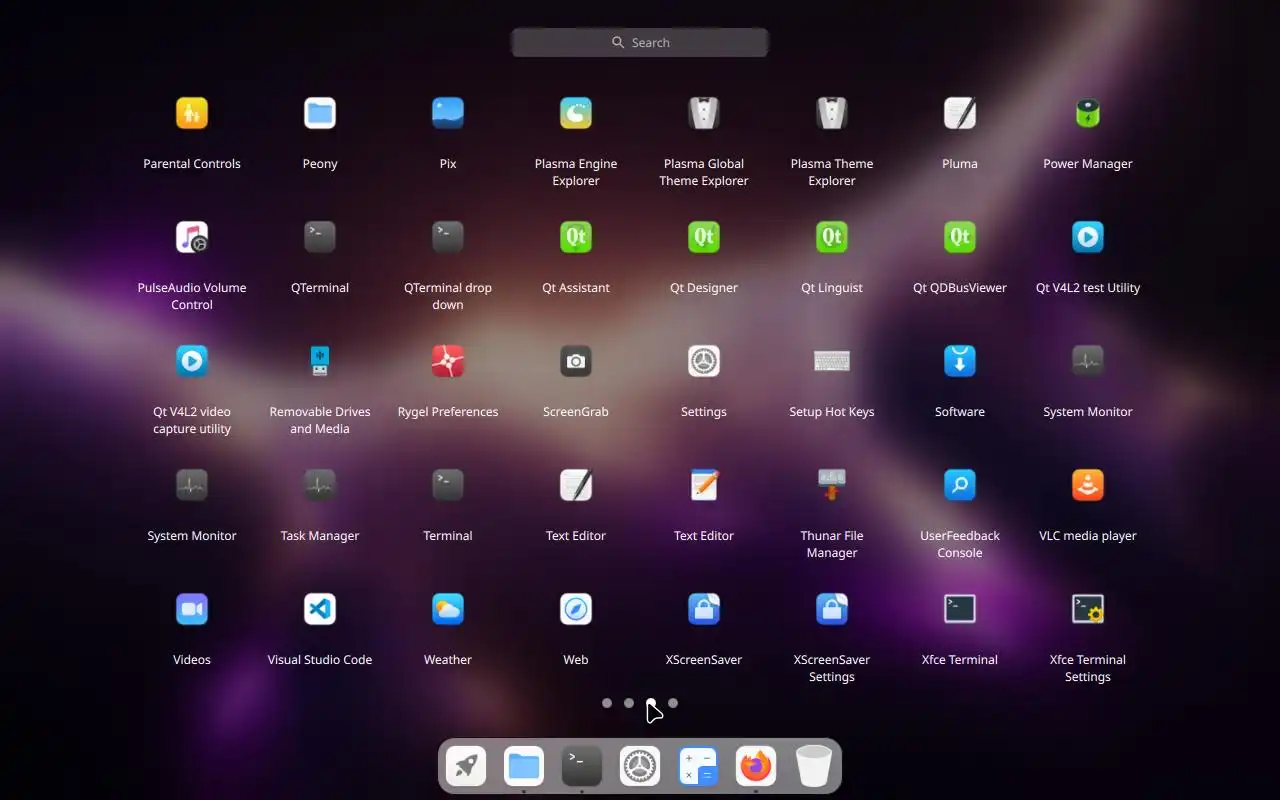This screenshot has height=800, width=1280.
Task: Open QTerminal drop down
Action: [448, 237]
